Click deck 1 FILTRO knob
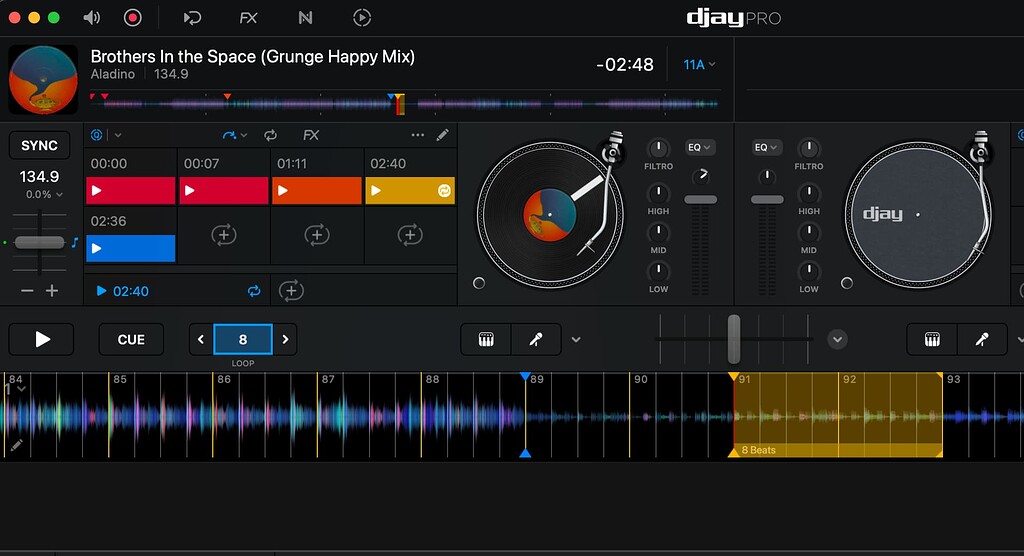Screen dimensions: 1024x556 (658, 148)
